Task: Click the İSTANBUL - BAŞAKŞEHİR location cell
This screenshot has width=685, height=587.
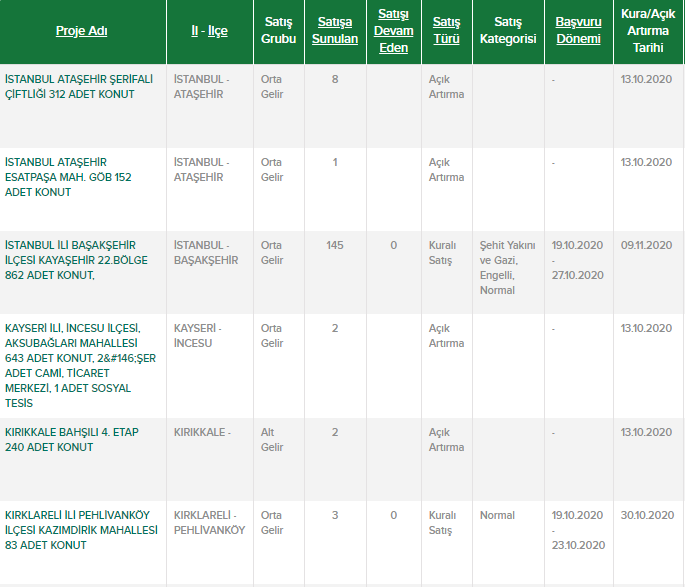Action: pyautogui.click(x=206, y=252)
